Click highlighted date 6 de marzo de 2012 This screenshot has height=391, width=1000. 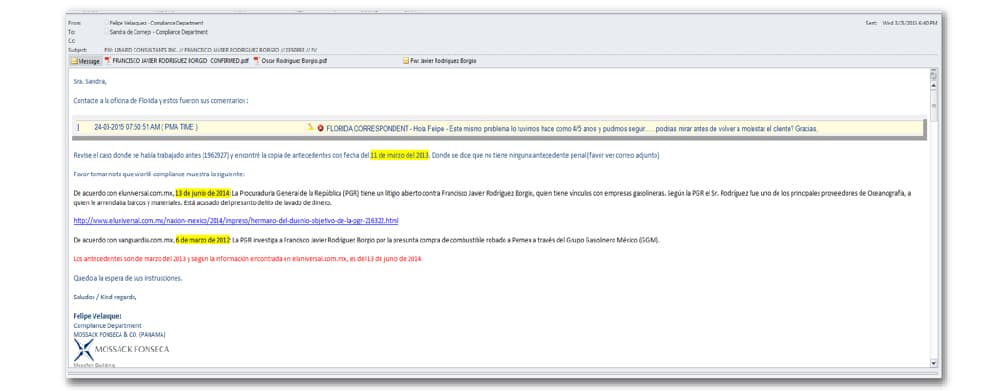tap(203, 240)
